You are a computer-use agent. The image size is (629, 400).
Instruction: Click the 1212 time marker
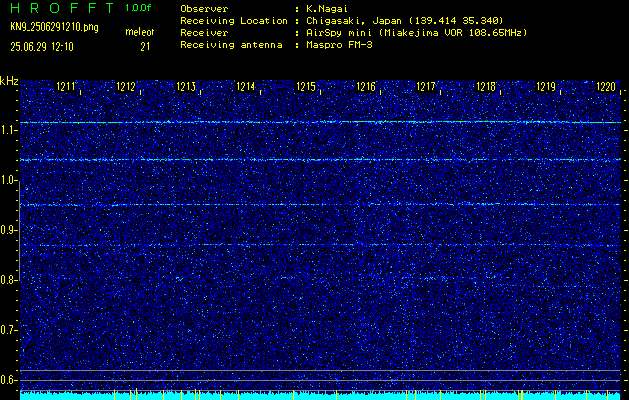(x=126, y=86)
